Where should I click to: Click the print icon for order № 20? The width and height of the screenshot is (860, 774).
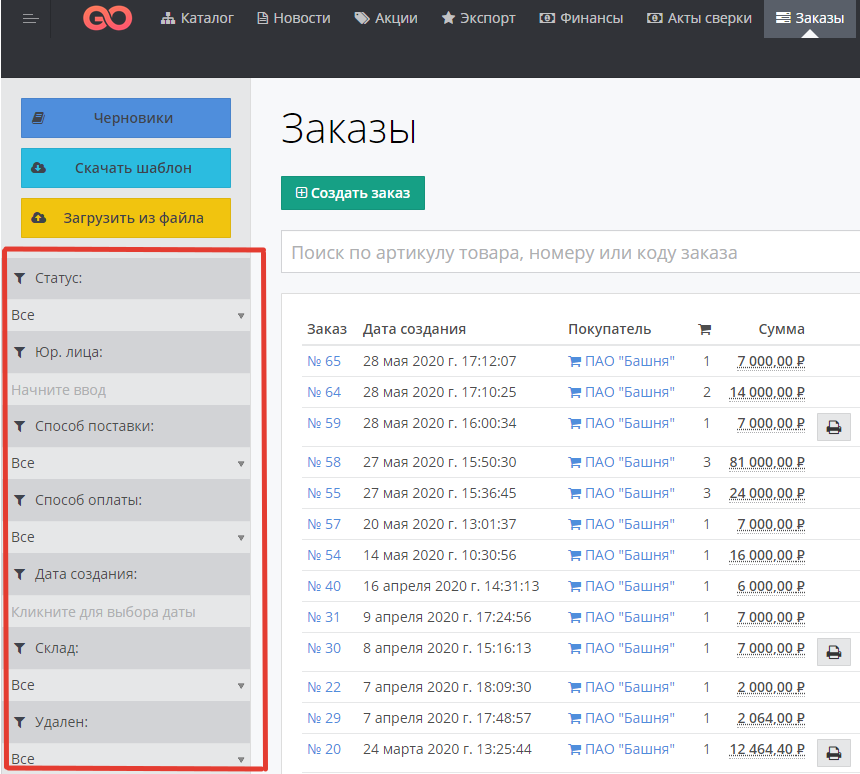(833, 752)
